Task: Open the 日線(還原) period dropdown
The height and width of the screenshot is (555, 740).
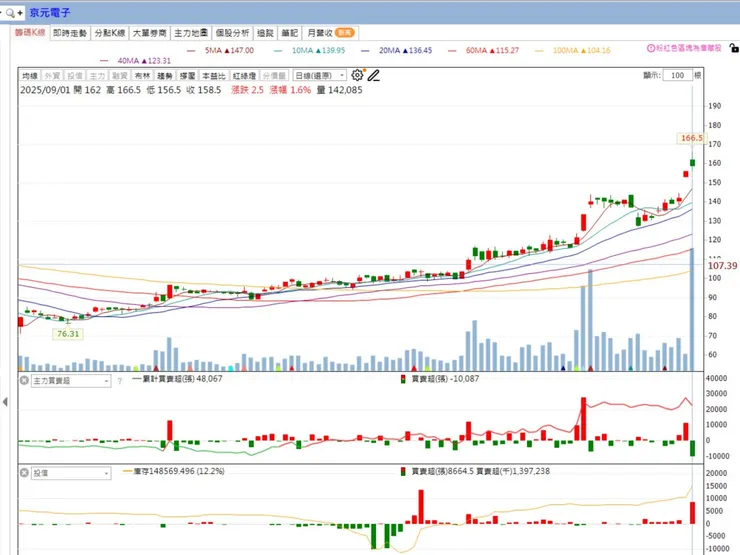Action: [x=320, y=76]
